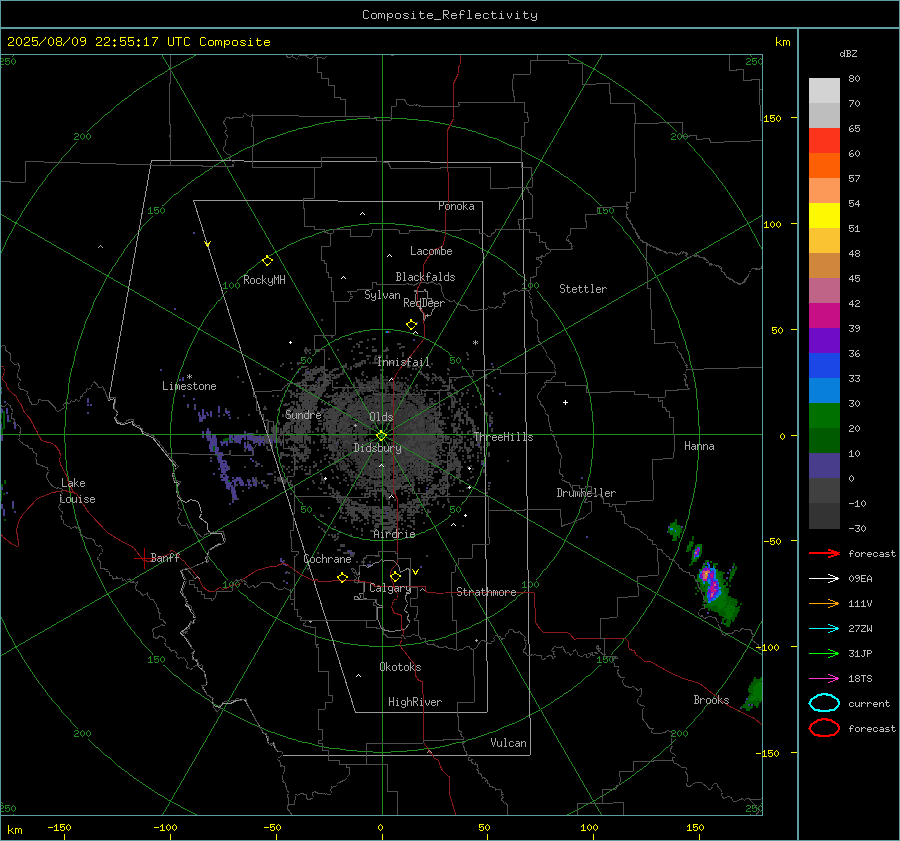Click the green echo patch next to Brooks
The image size is (900, 841).
tap(754, 693)
